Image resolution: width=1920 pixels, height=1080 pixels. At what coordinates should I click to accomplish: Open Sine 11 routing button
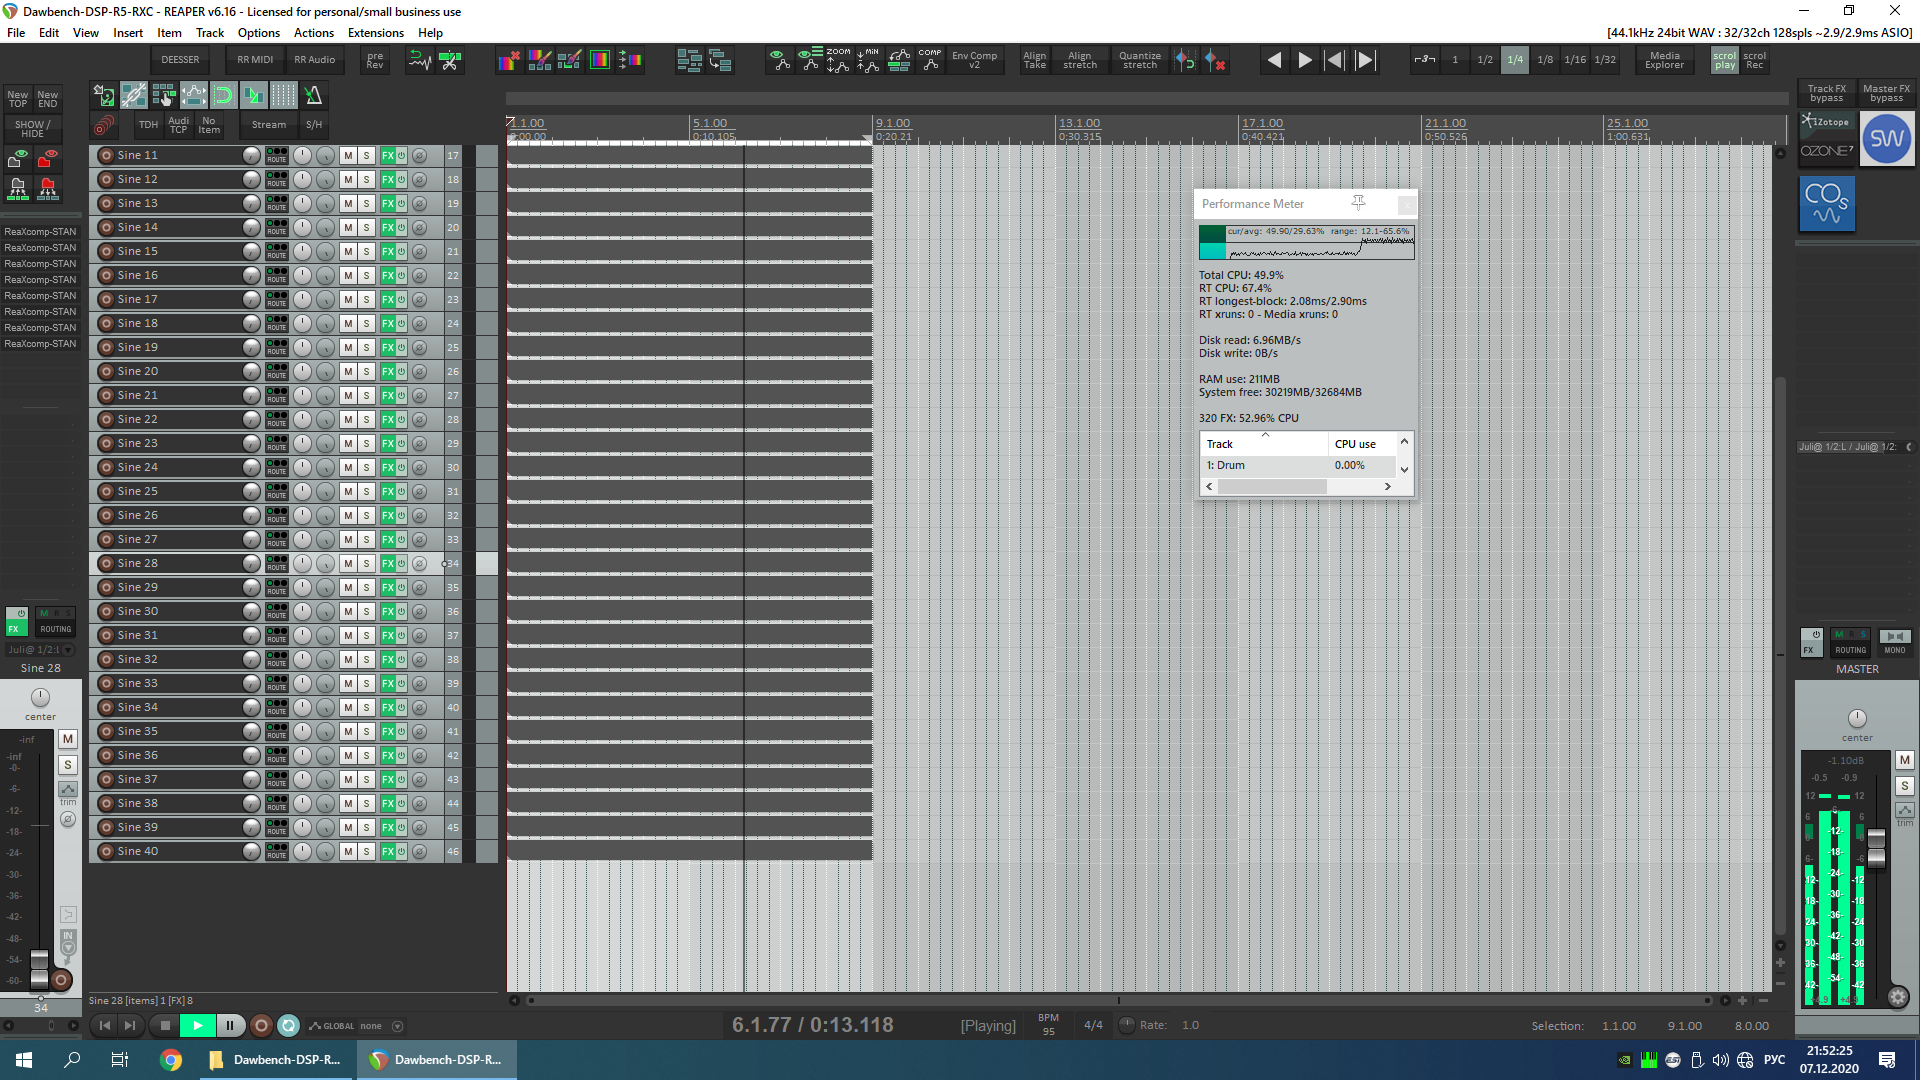[x=277, y=155]
